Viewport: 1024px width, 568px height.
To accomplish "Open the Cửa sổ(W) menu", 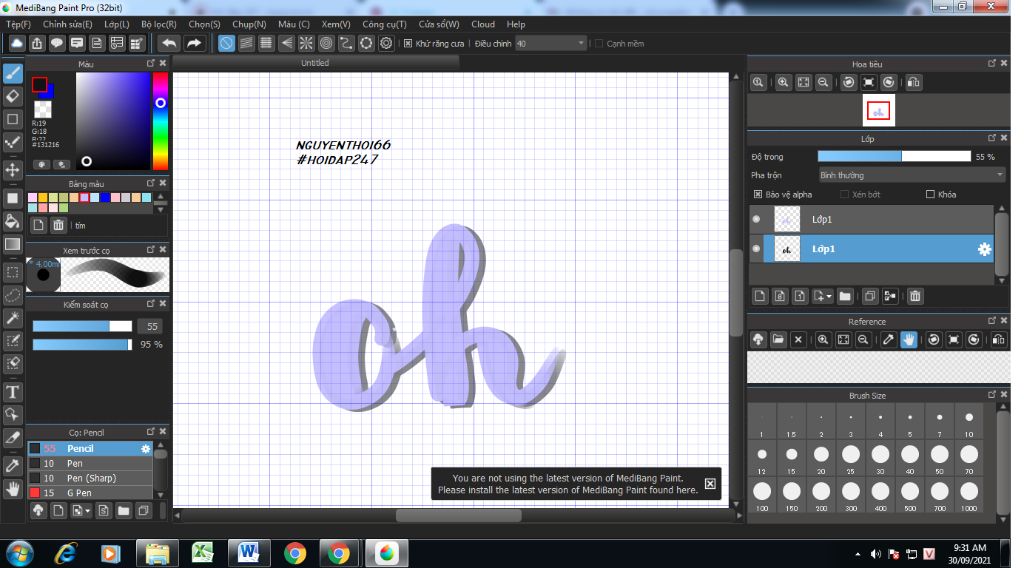I will [439, 24].
